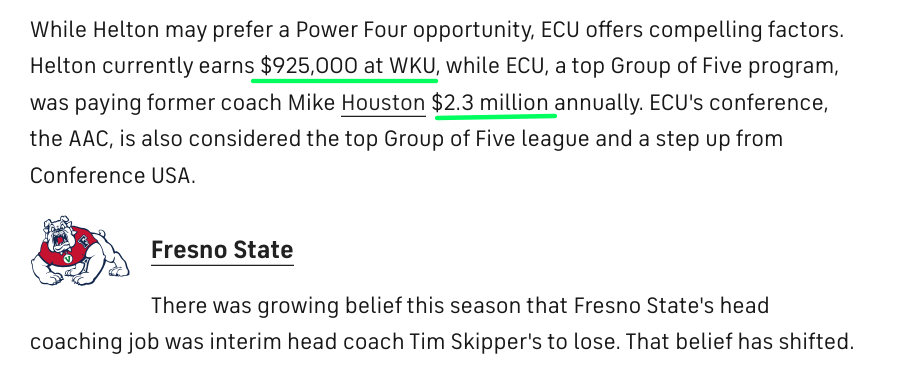Click the phrase Helton currently earns
The width and height of the screenshot is (906, 383).
pyautogui.click(x=142, y=67)
